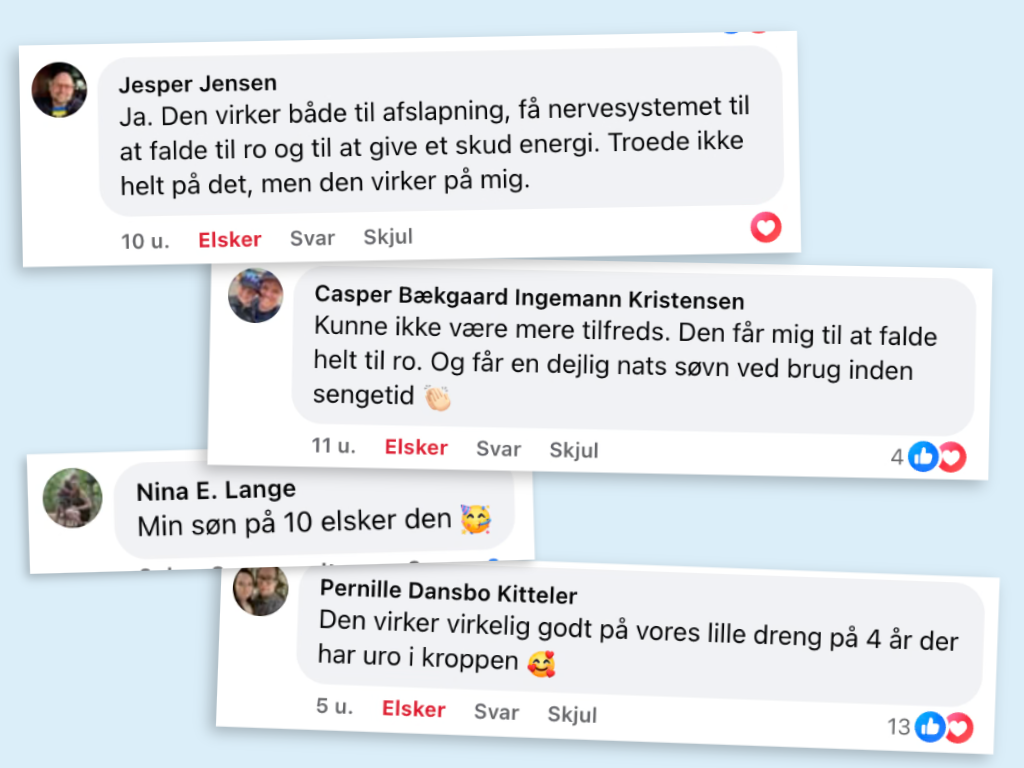Image resolution: width=1024 pixels, height=768 pixels.
Task: Click heart reaction icon on Pernille's comment
Action: [958, 727]
